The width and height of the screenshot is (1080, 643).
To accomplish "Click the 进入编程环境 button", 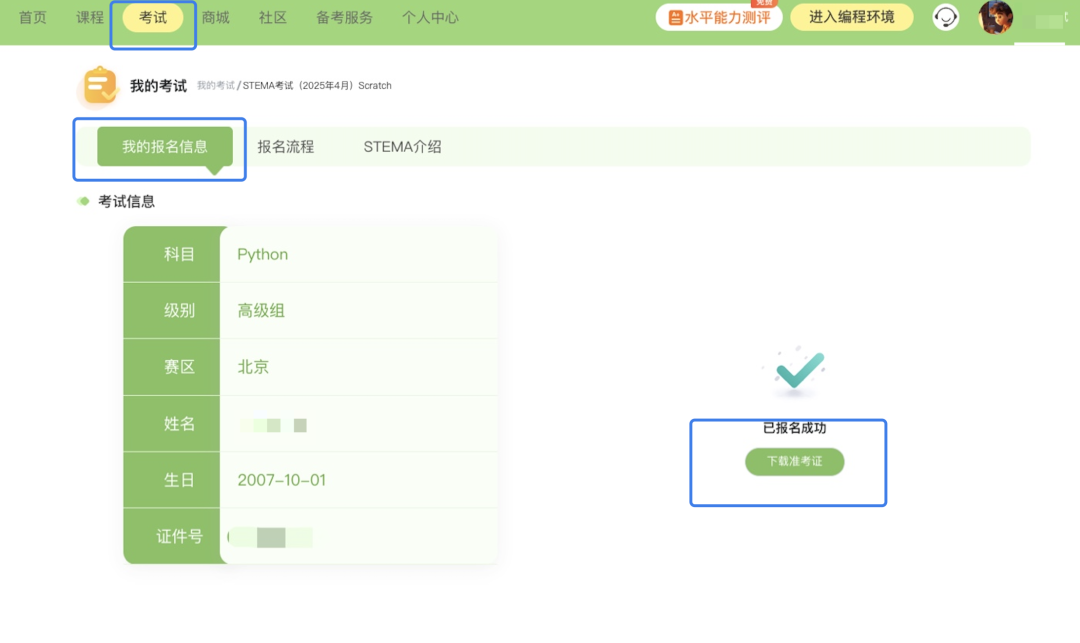I will [x=852, y=17].
